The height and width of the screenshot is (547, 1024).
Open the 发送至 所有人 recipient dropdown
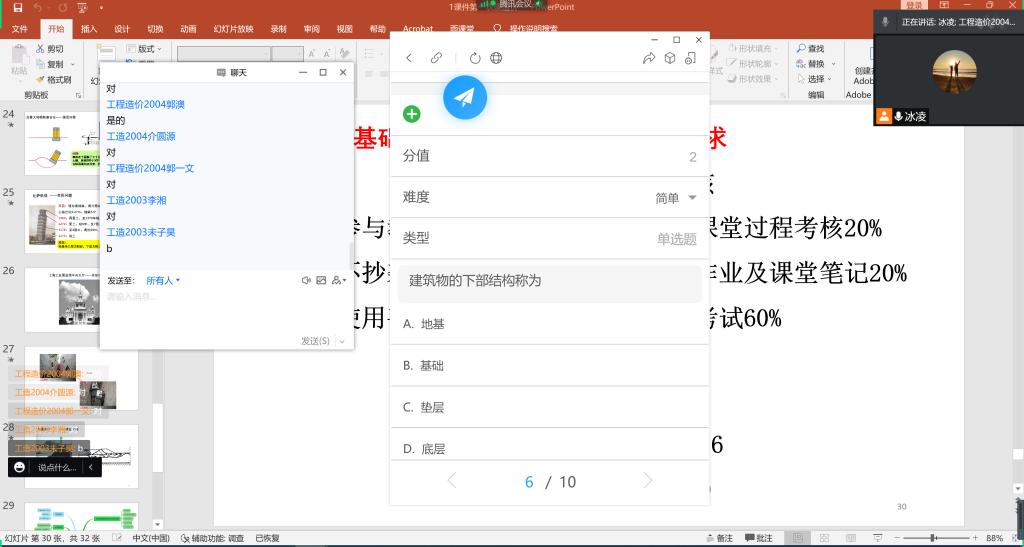click(163, 281)
